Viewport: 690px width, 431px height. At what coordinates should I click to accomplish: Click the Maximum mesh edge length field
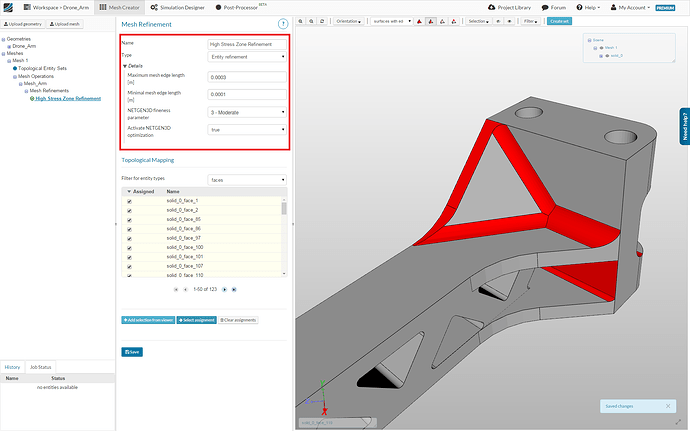[247, 76]
